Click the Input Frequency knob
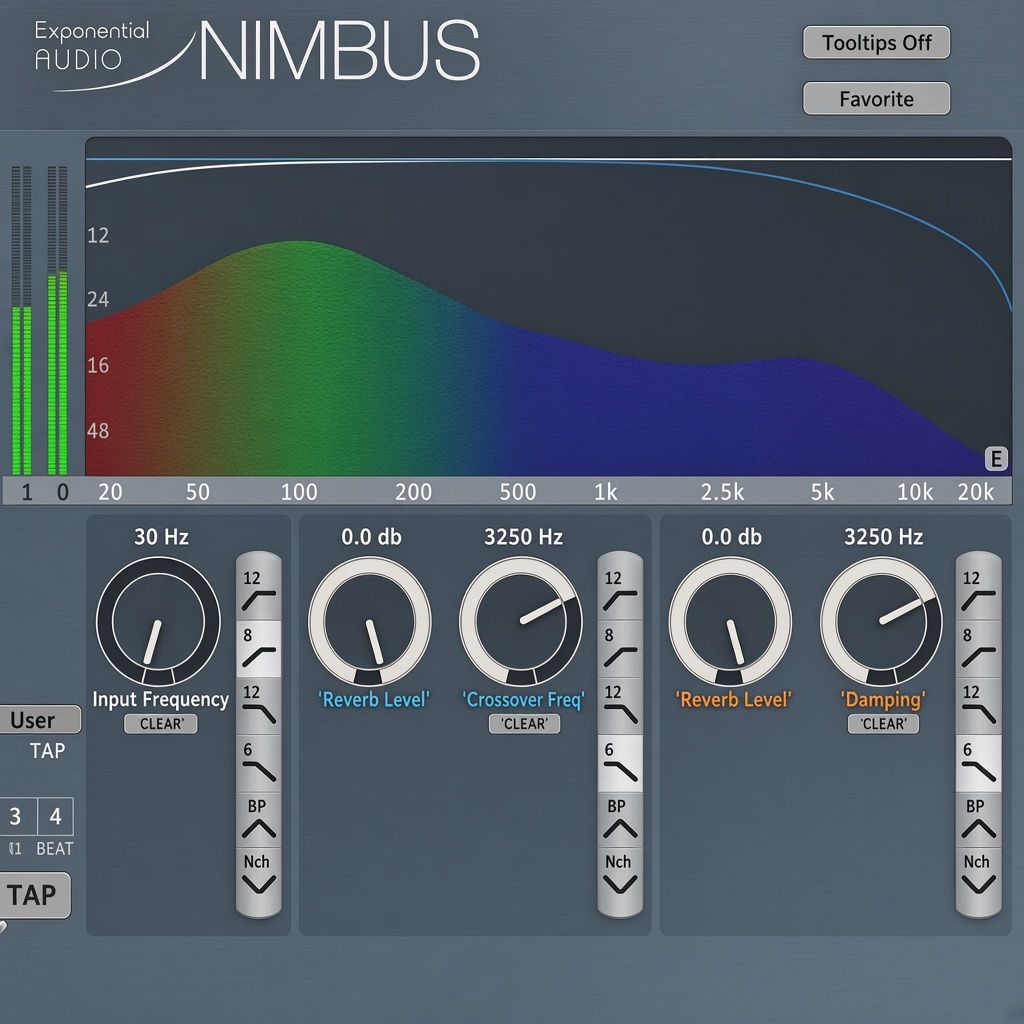Image resolution: width=1024 pixels, height=1024 pixels. pyautogui.click(x=158, y=620)
